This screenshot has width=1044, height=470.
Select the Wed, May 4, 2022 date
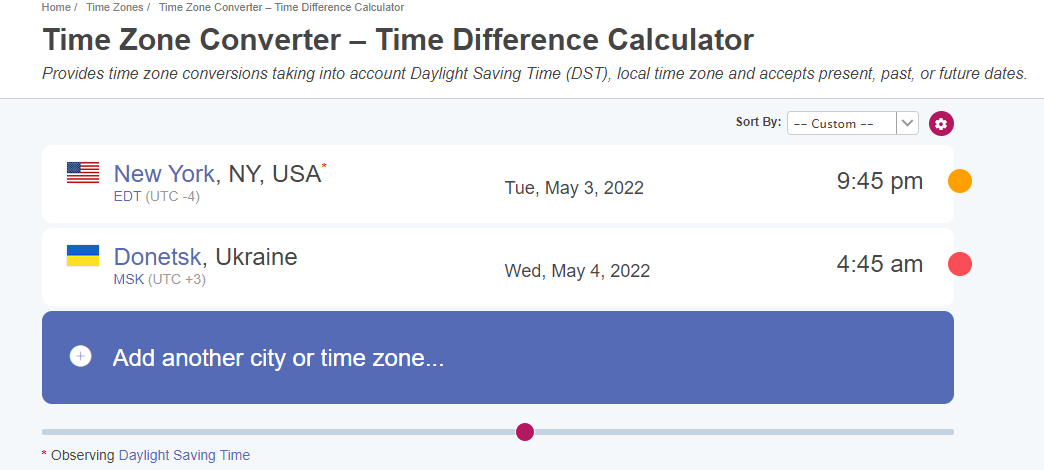pyautogui.click(x=577, y=271)
